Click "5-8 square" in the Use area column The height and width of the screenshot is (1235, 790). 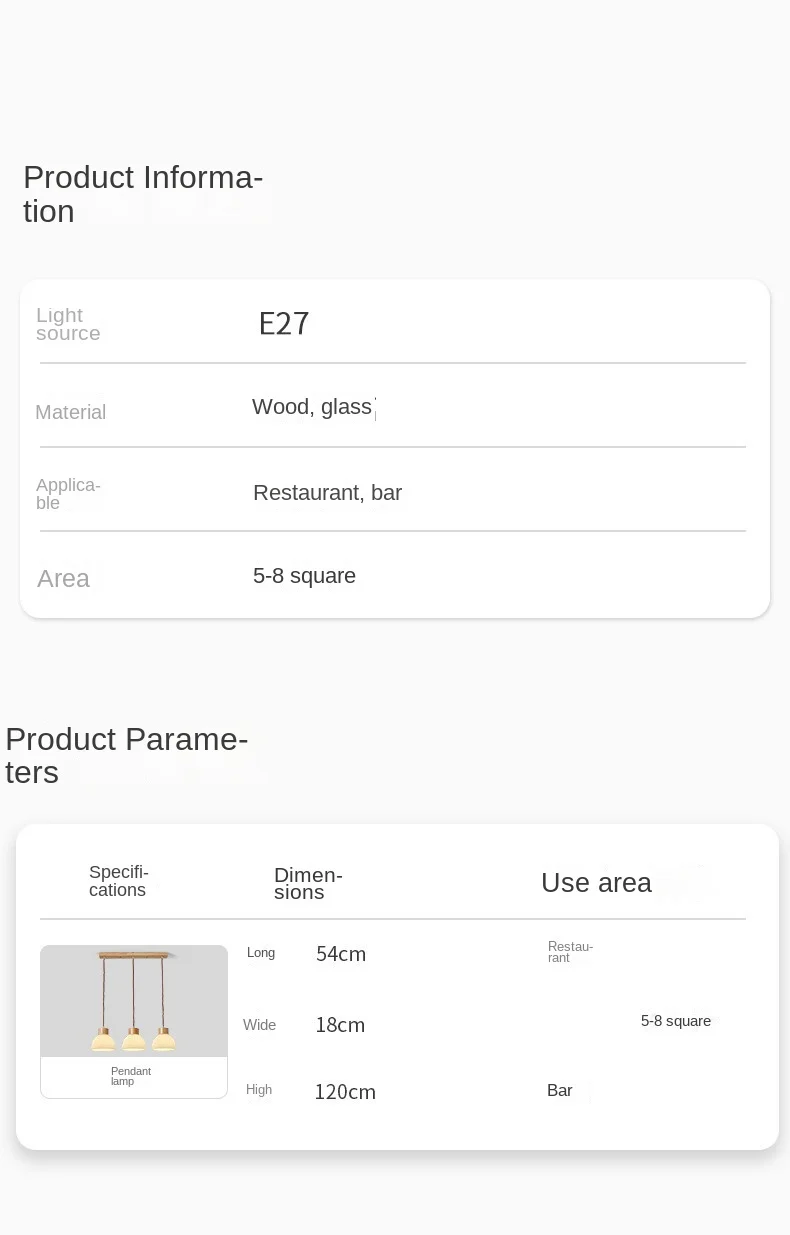coord(676,1021)
